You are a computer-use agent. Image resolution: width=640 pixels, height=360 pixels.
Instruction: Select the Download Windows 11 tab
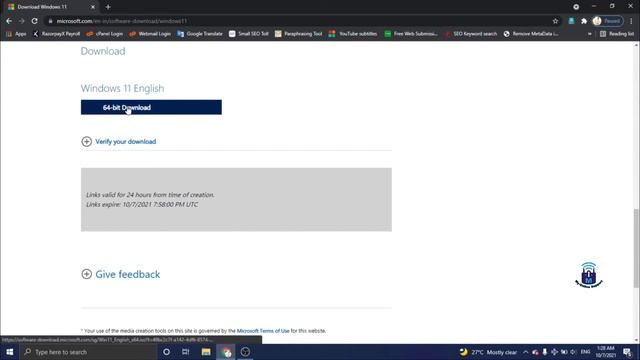point(51,7)
